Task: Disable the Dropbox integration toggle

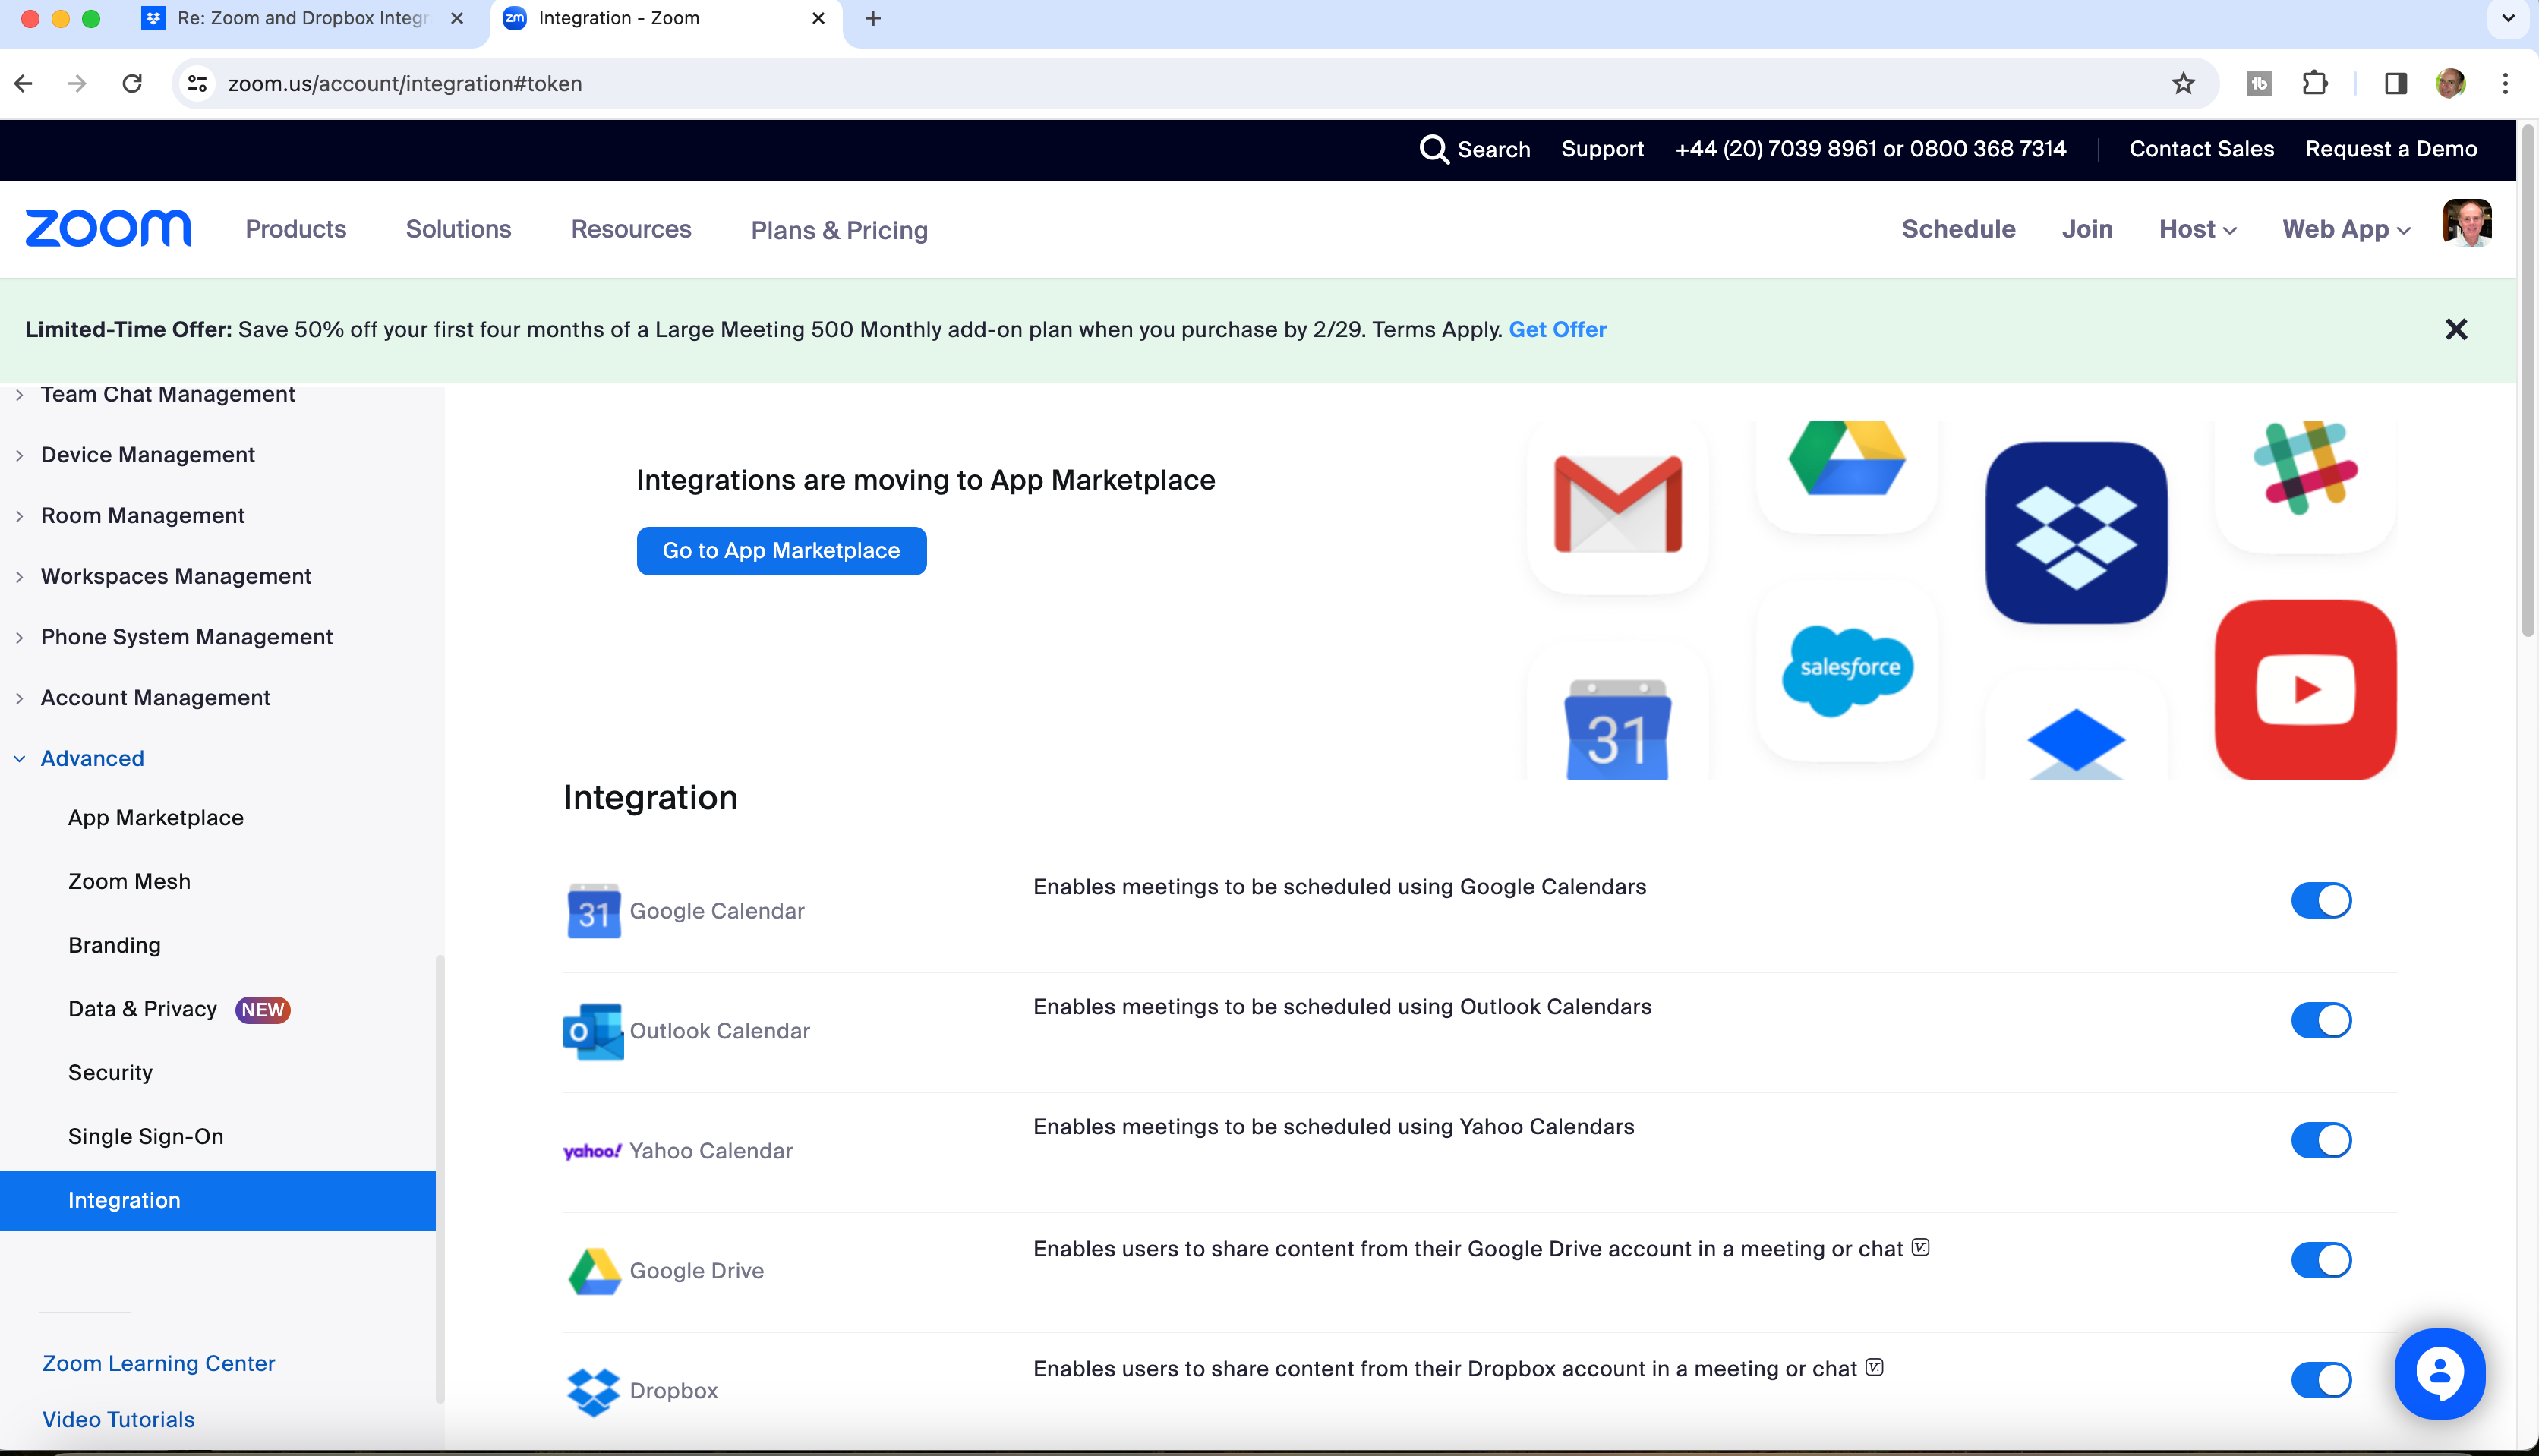Action: coord(2323,1379)
